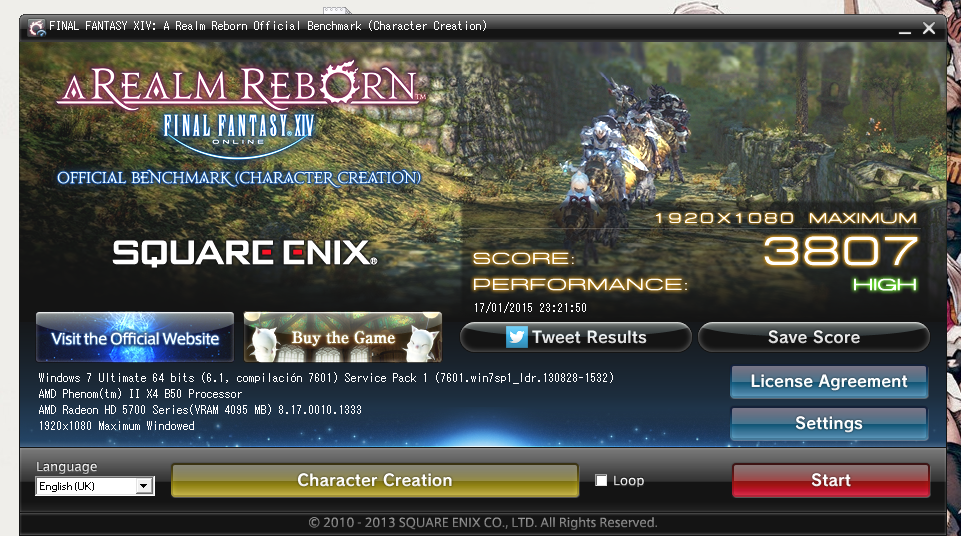Click the benchmark app icon in title bar

click(x=37, y=27)
